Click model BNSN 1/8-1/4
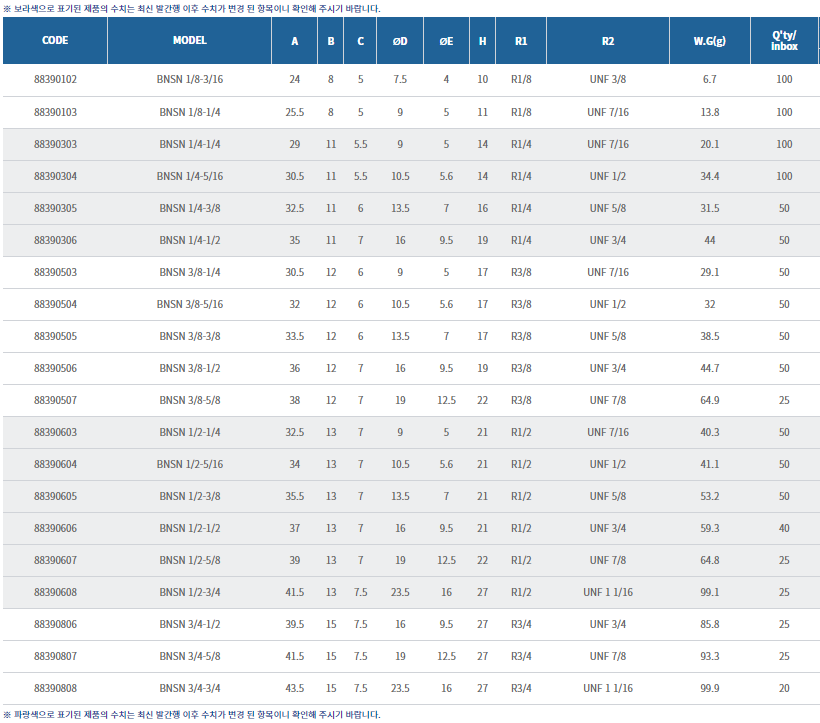Screen dimensions: 820x723 pos(189,112)
